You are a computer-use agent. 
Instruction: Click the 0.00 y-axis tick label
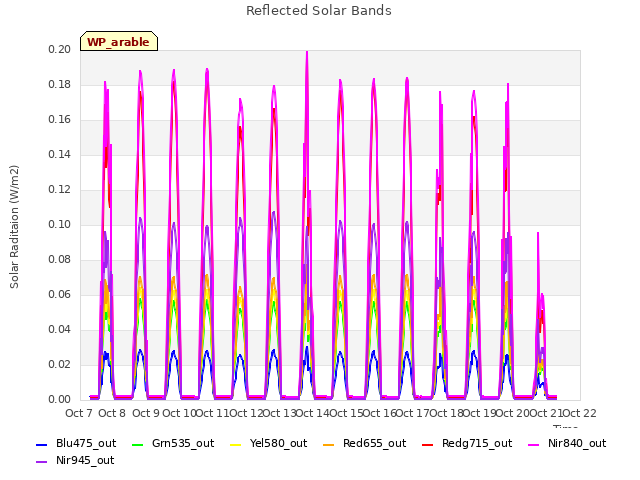(60, 399)
